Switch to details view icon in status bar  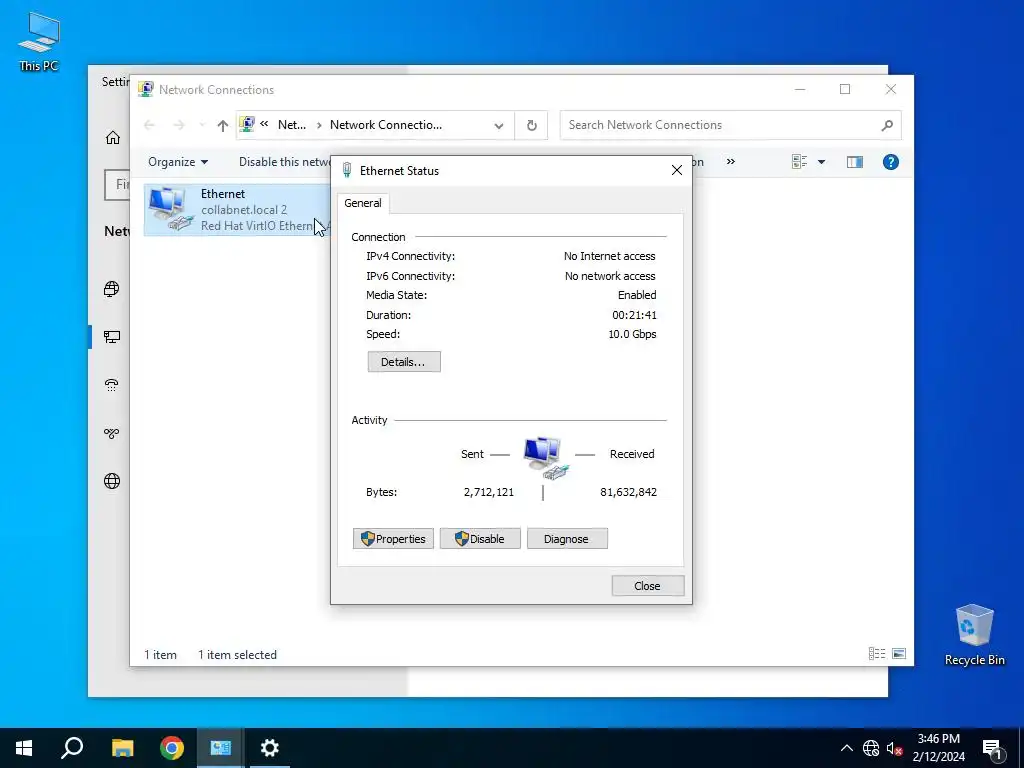point(876,654)
